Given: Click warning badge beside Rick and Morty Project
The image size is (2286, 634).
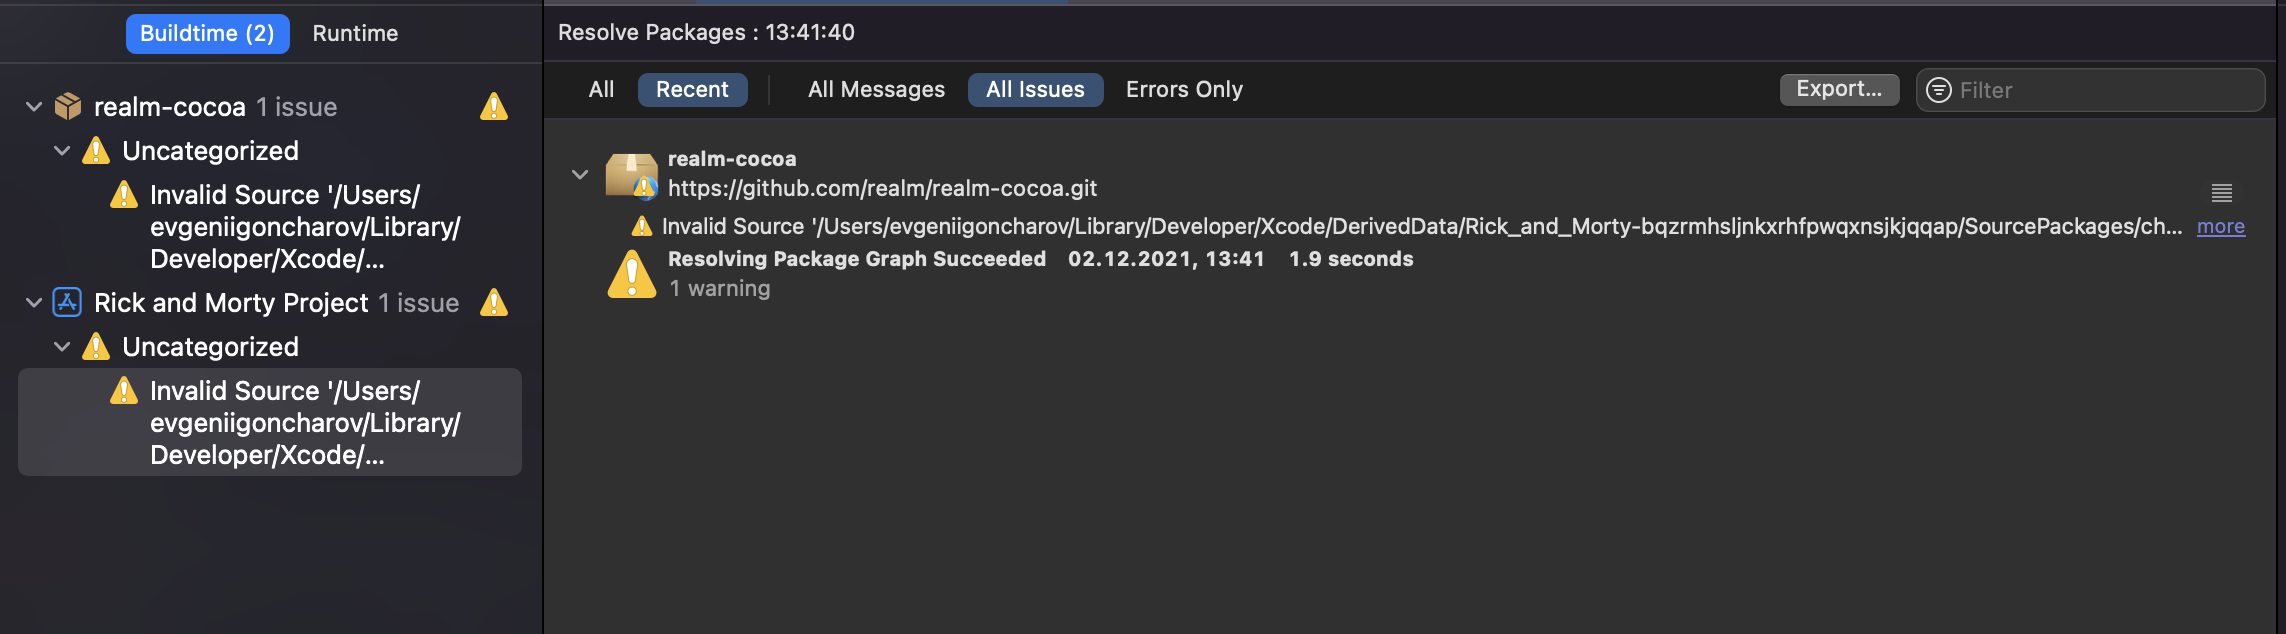Looking at the screenshot, I should [x=494, y=302].
